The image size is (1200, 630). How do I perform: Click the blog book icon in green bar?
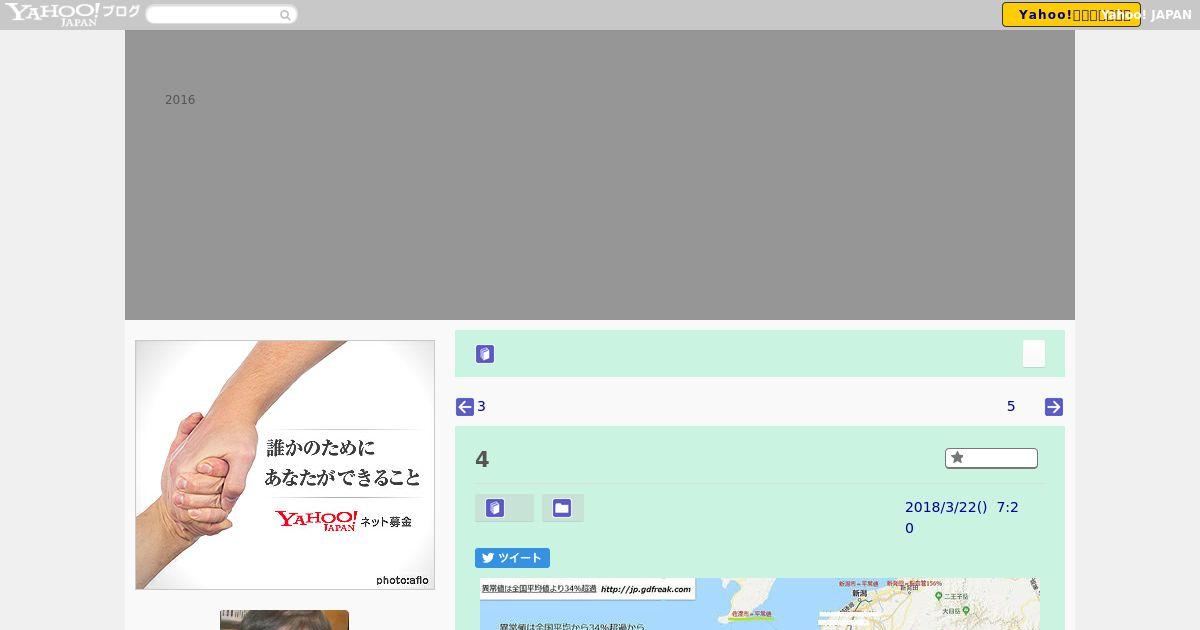(485, 354)
